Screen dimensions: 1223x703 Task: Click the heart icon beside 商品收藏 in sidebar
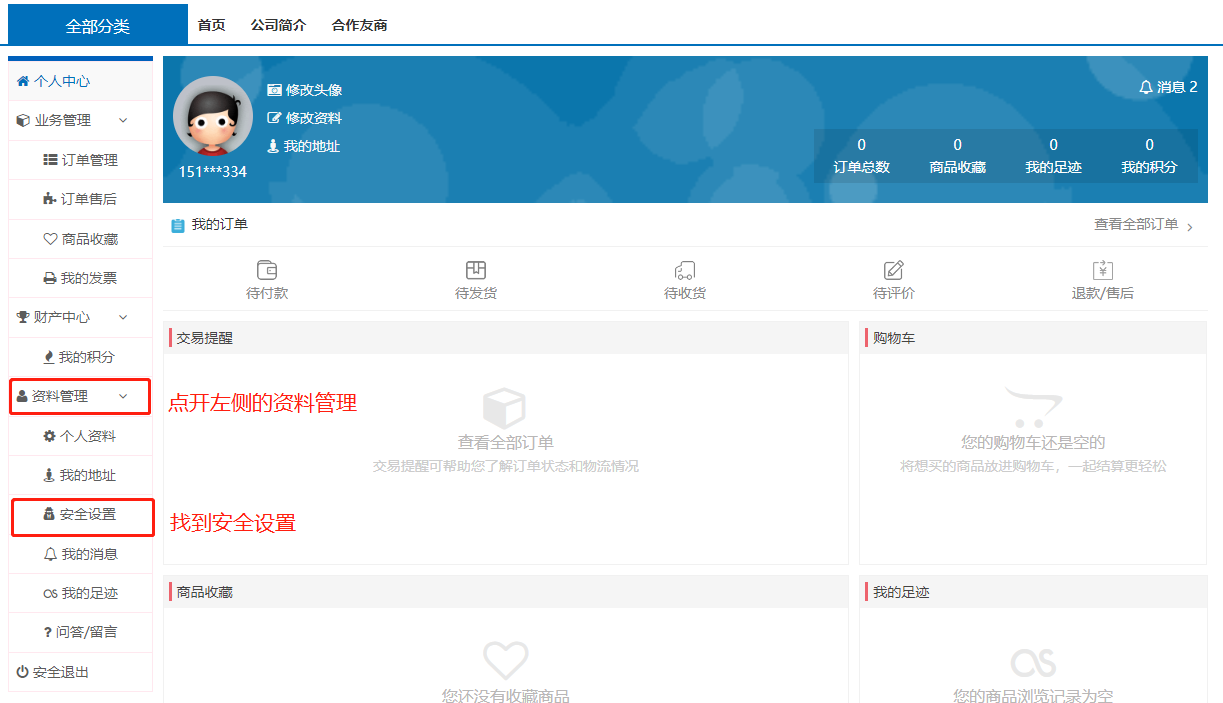50,239
